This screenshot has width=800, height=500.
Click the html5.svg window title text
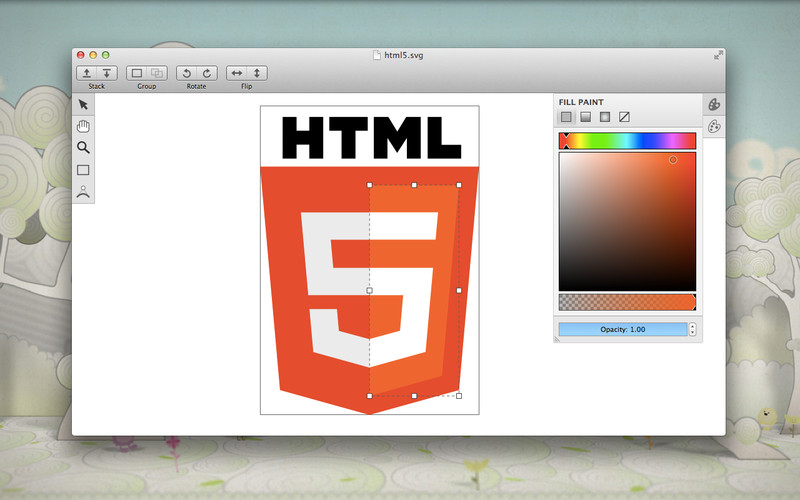pyautogui.click(x=404, y=55)
